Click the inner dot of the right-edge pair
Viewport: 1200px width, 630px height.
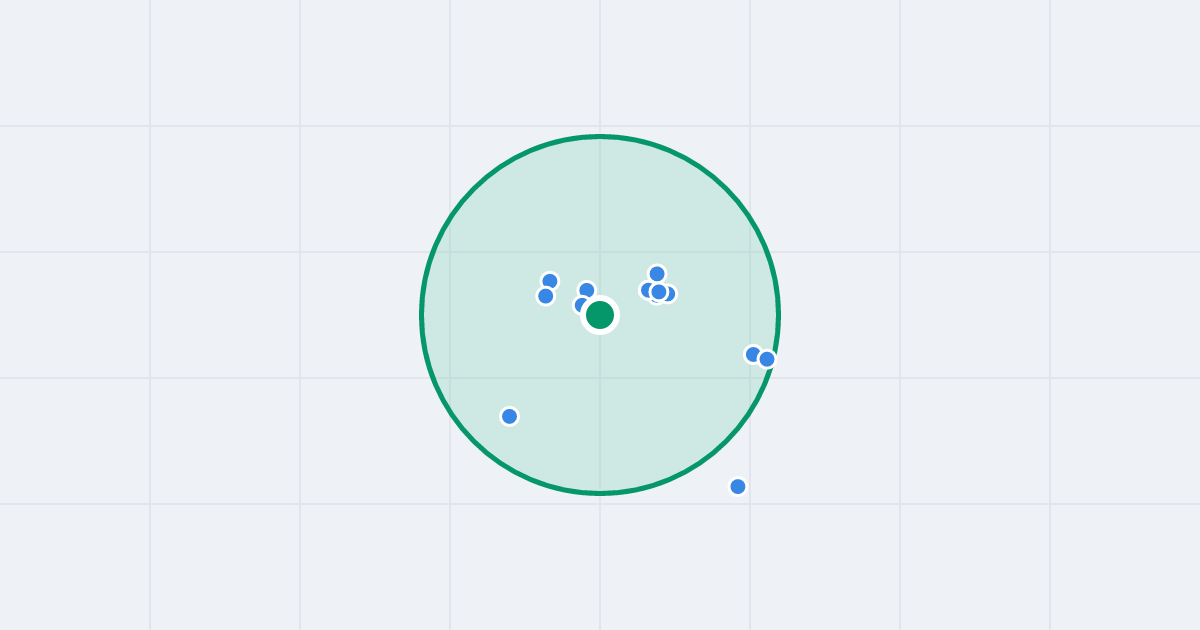(753, 354)
